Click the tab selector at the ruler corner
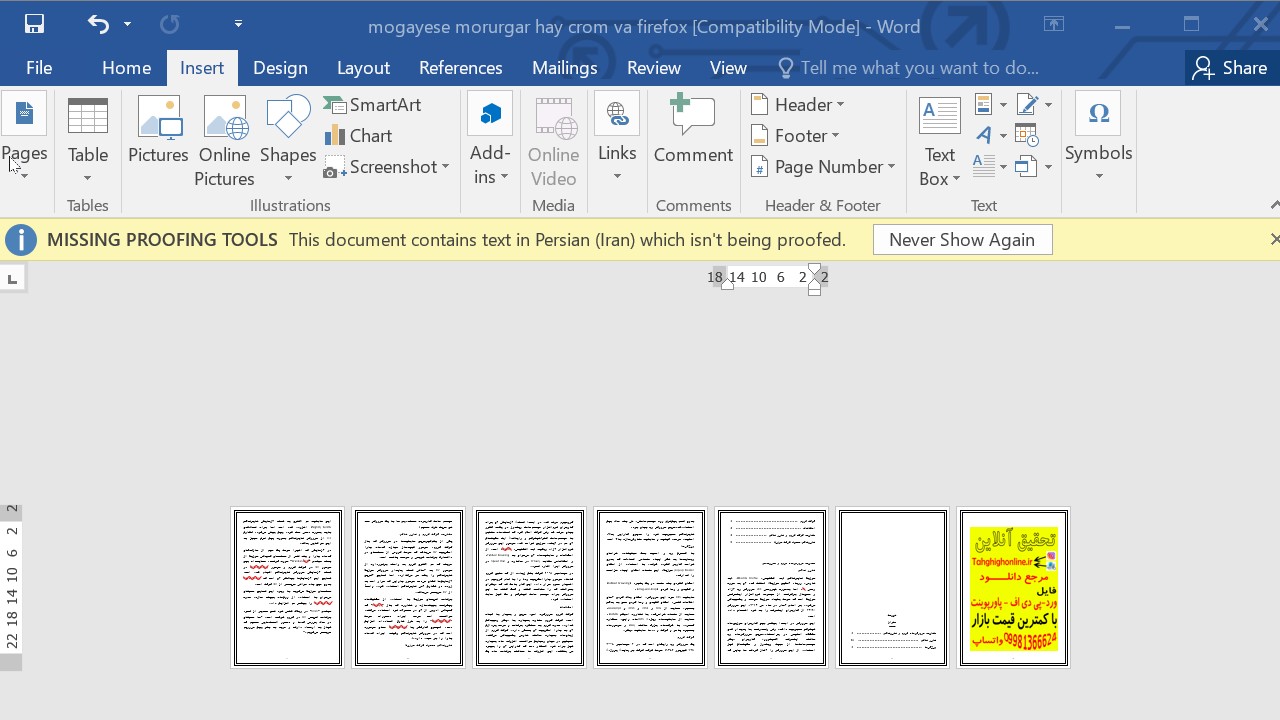This screenshot has height=720, width=1280. (12, 279)
